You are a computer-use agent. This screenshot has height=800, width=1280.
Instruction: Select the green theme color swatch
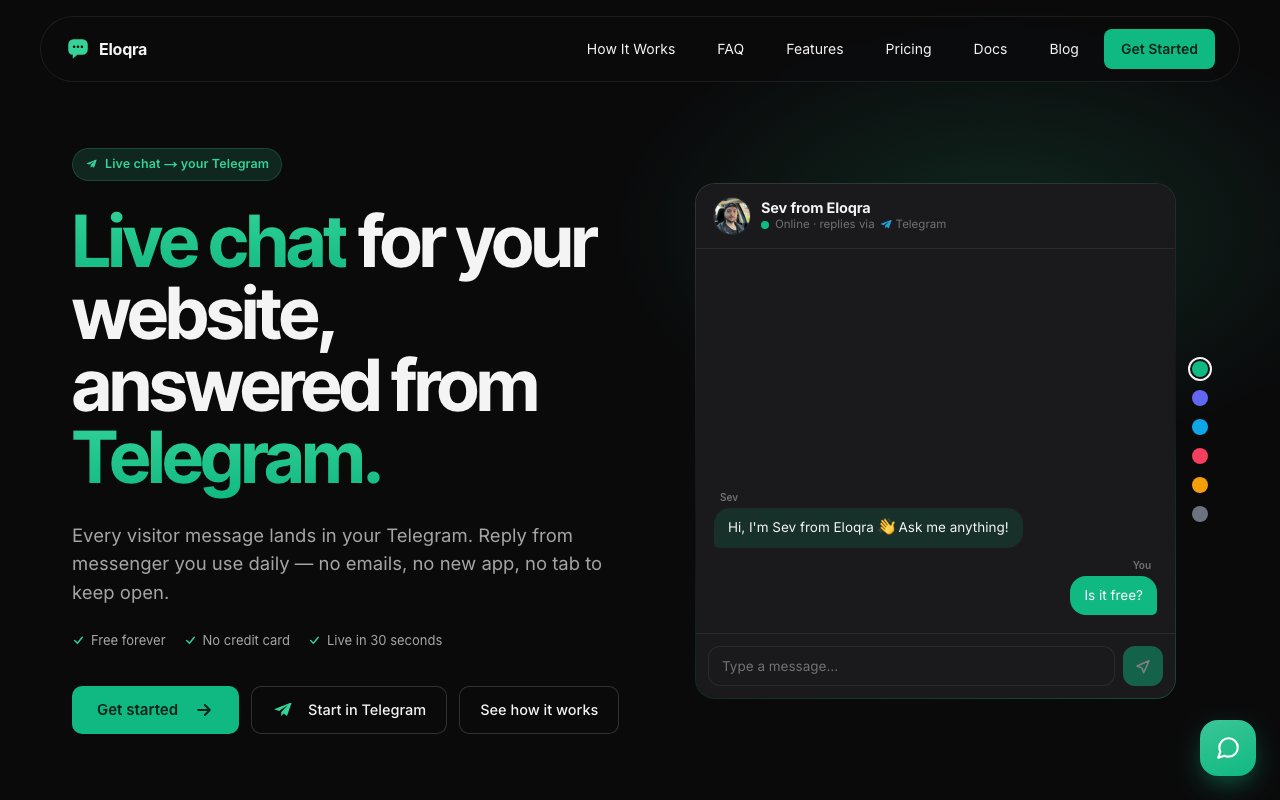(x=1200, y=369)
